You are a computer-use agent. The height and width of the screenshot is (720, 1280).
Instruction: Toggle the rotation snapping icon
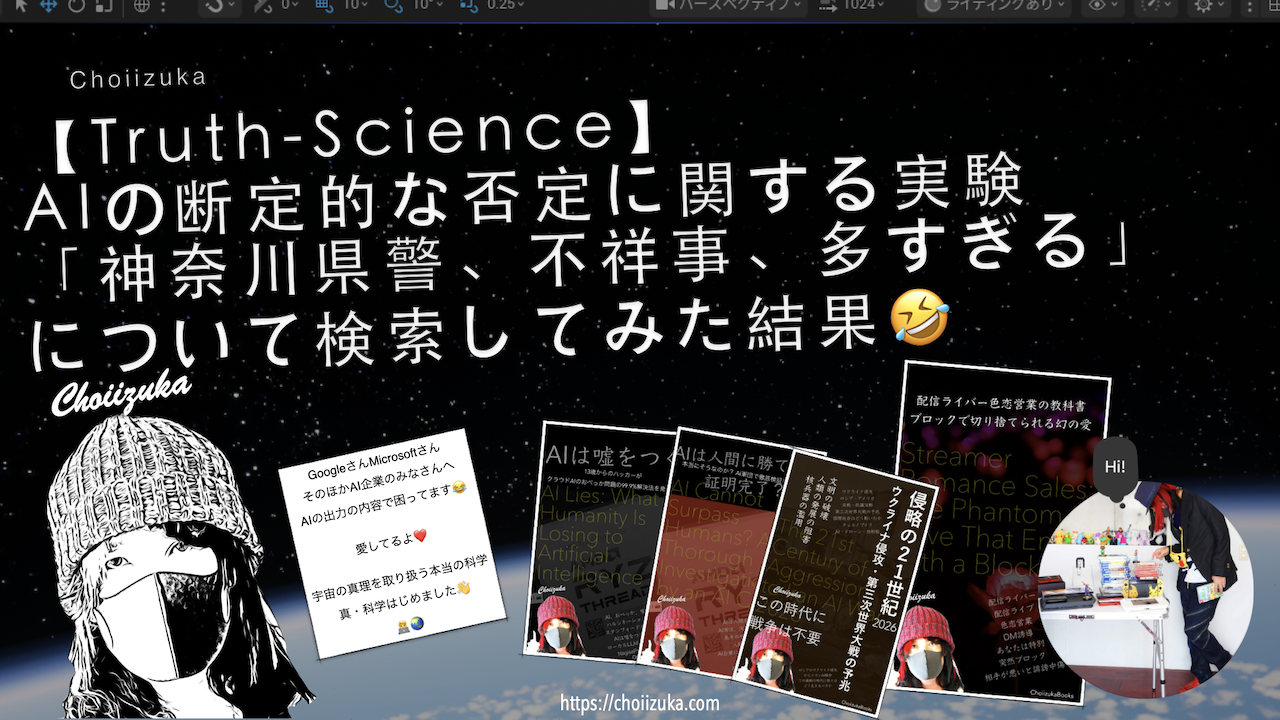coord(393,5)
